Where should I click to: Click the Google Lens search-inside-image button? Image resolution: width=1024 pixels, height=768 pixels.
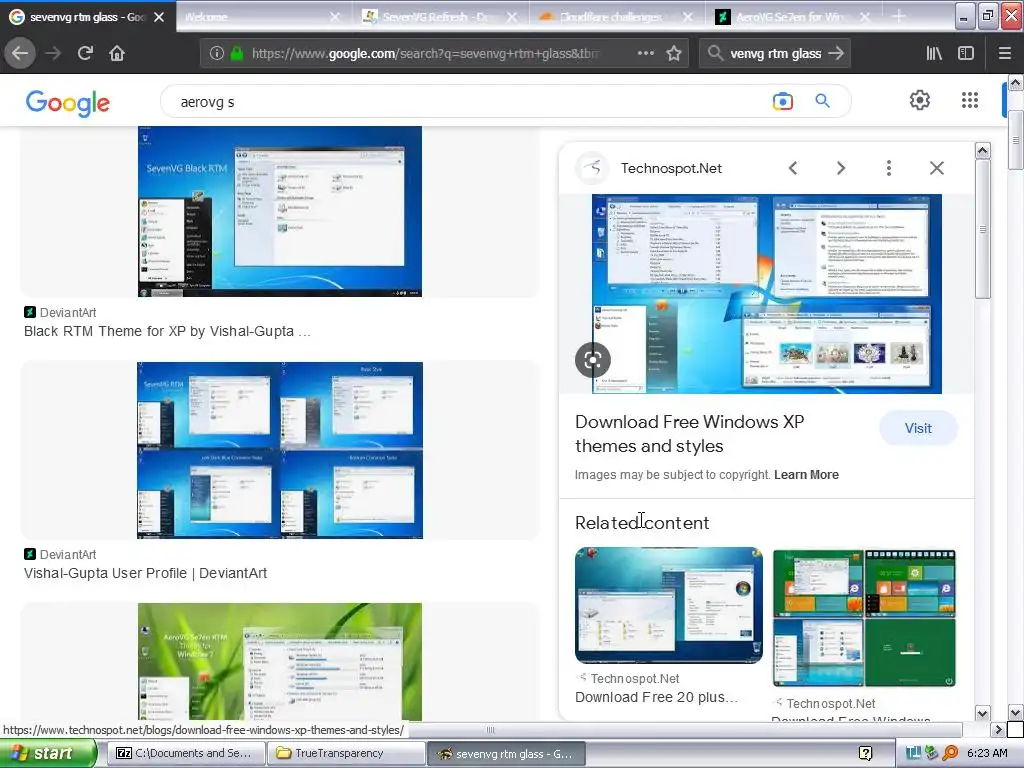(x=592, y=360)
